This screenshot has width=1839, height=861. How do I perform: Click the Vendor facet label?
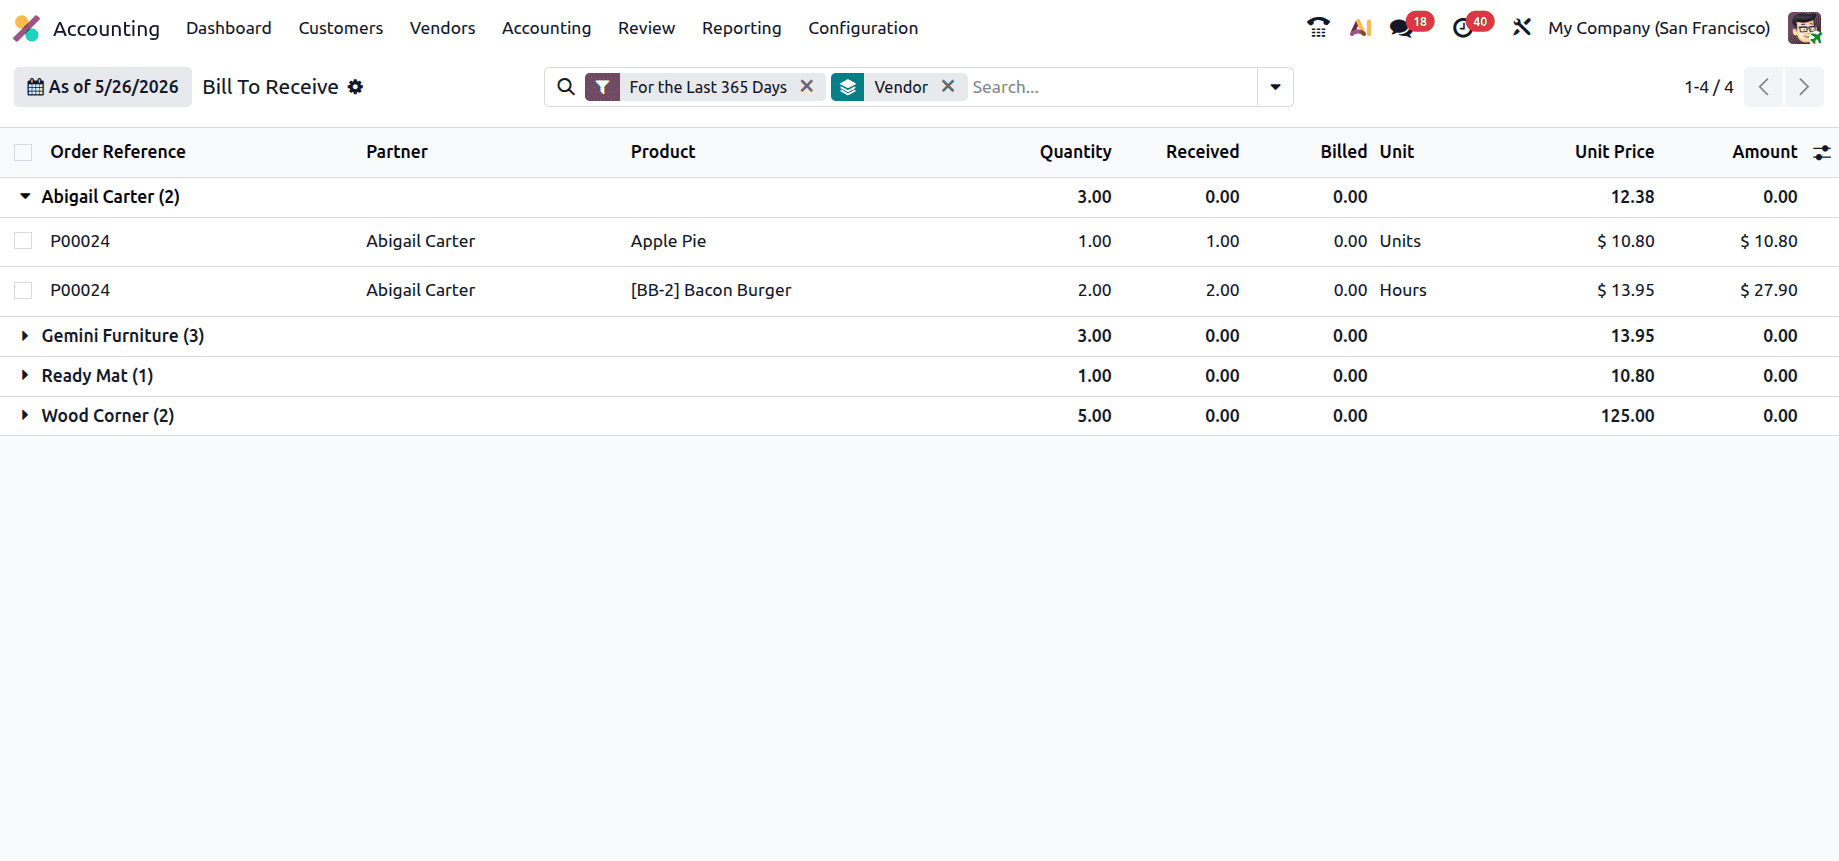(901, 87)
